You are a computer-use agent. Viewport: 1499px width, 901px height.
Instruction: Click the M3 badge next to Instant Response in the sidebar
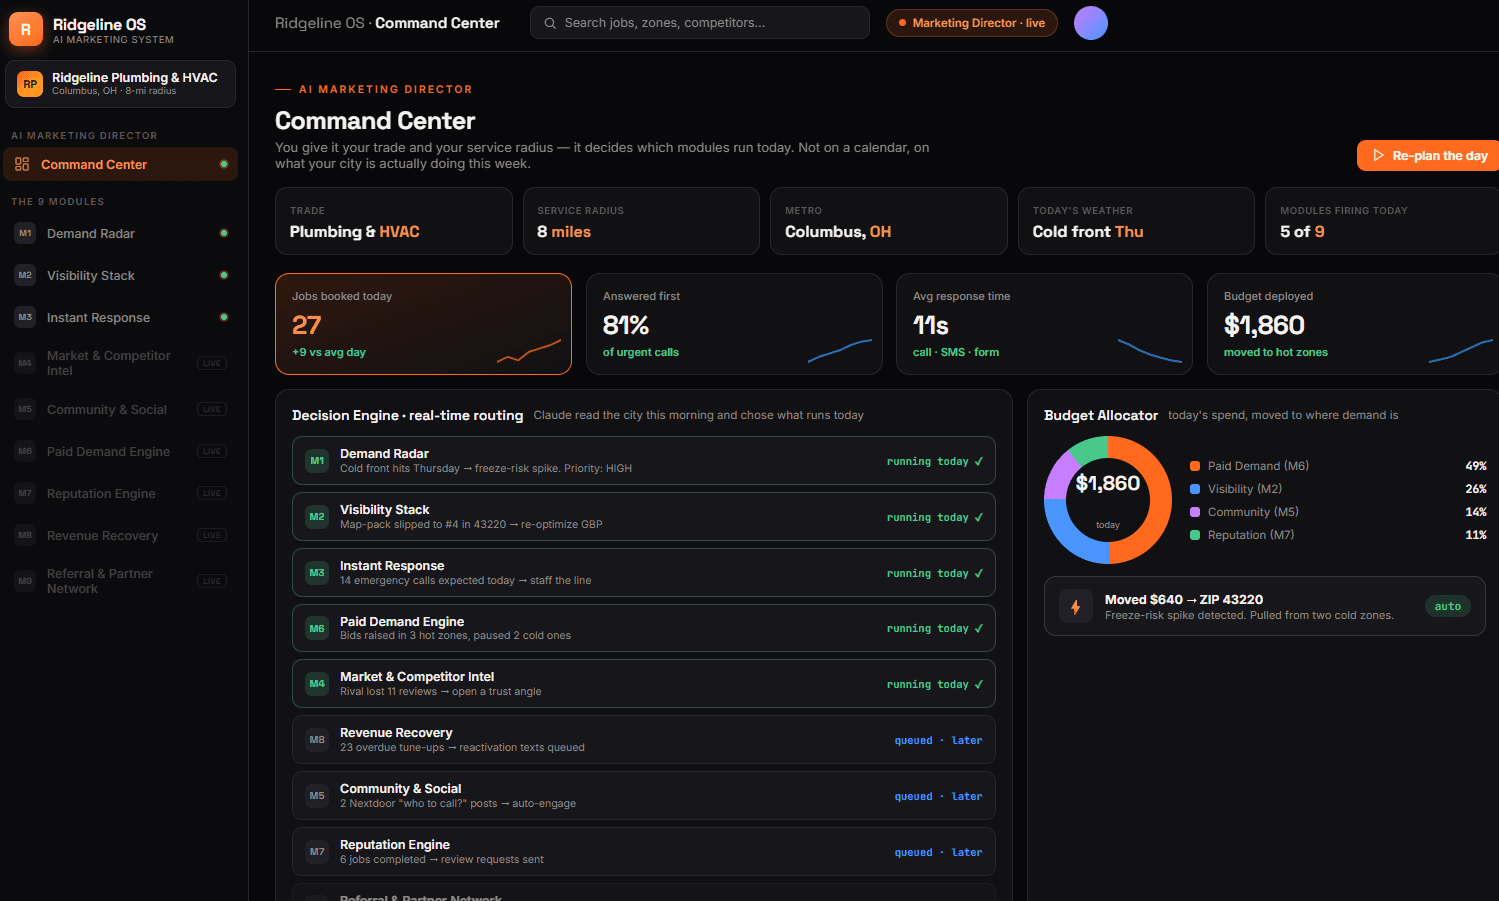(x=25, y=317)
